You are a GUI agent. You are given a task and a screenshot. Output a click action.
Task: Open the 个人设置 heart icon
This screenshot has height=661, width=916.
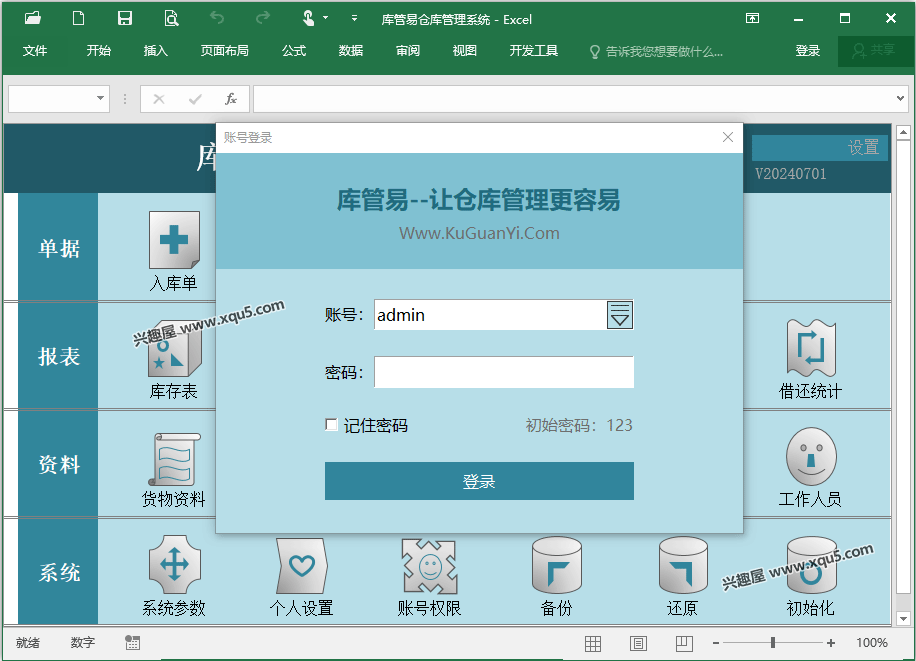click(301, 566)
